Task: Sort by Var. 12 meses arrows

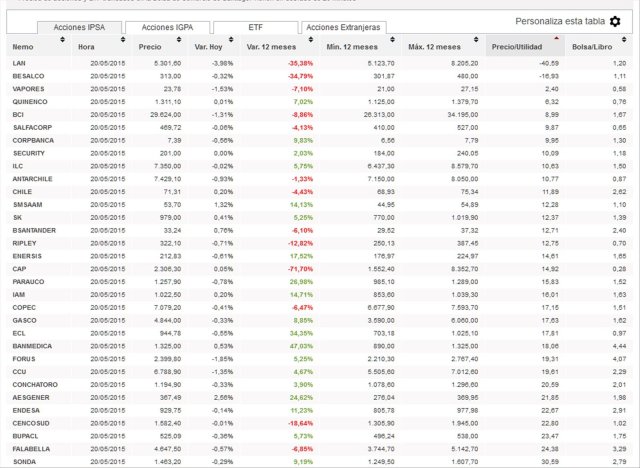Action: pos(311,40)
